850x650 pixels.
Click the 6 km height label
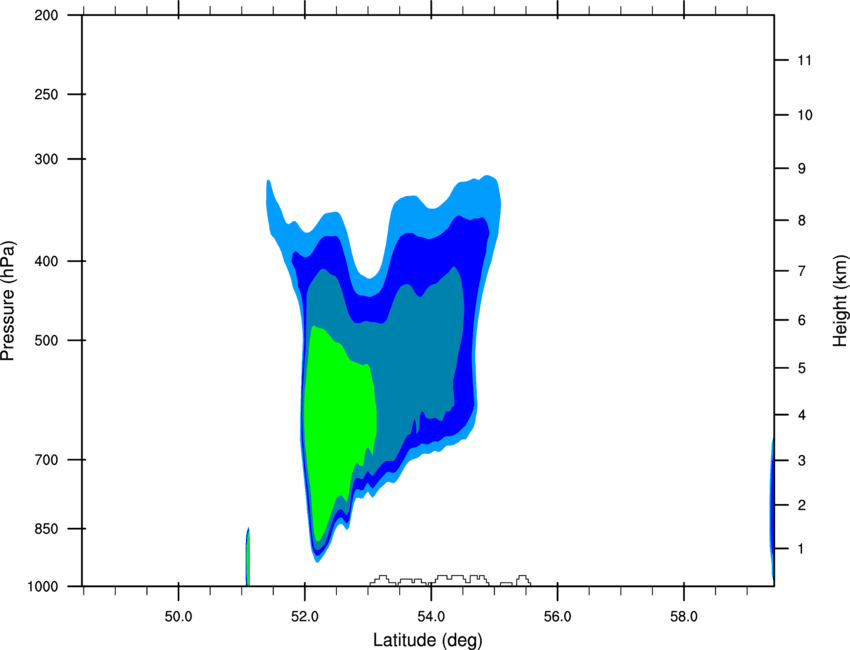[x=802, y=320]
